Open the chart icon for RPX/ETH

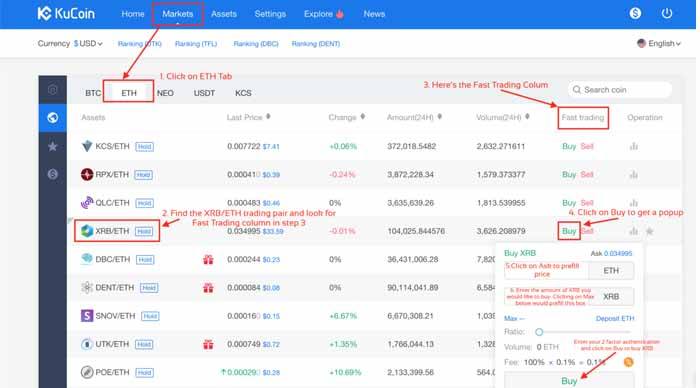click(x=633, y=175)
